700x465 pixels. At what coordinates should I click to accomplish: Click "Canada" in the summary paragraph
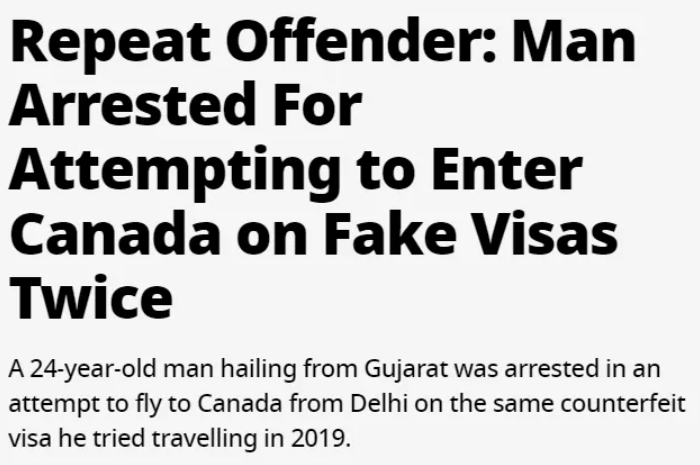[240, 404]
